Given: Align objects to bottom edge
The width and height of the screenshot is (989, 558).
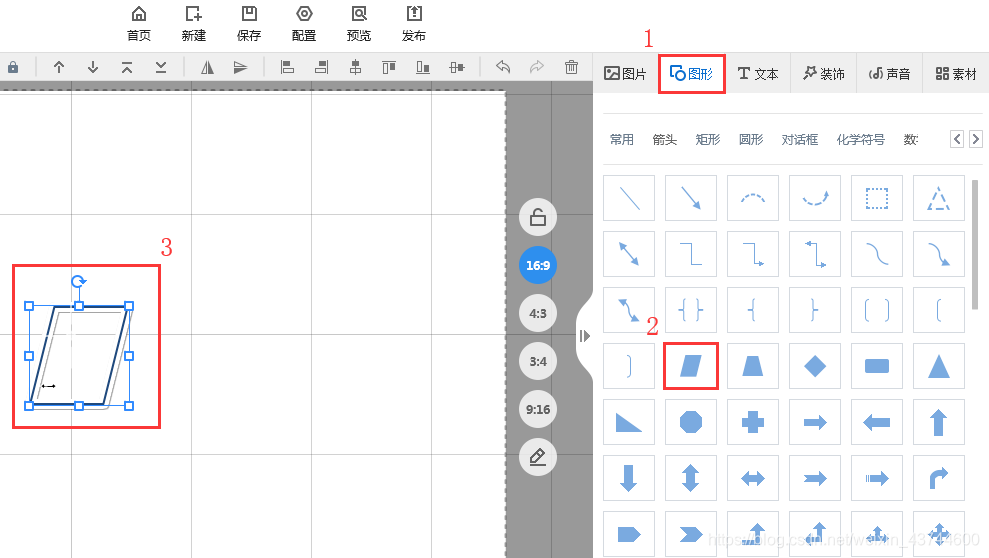Looking at the screenshot, I should click(x=423, y=67).
